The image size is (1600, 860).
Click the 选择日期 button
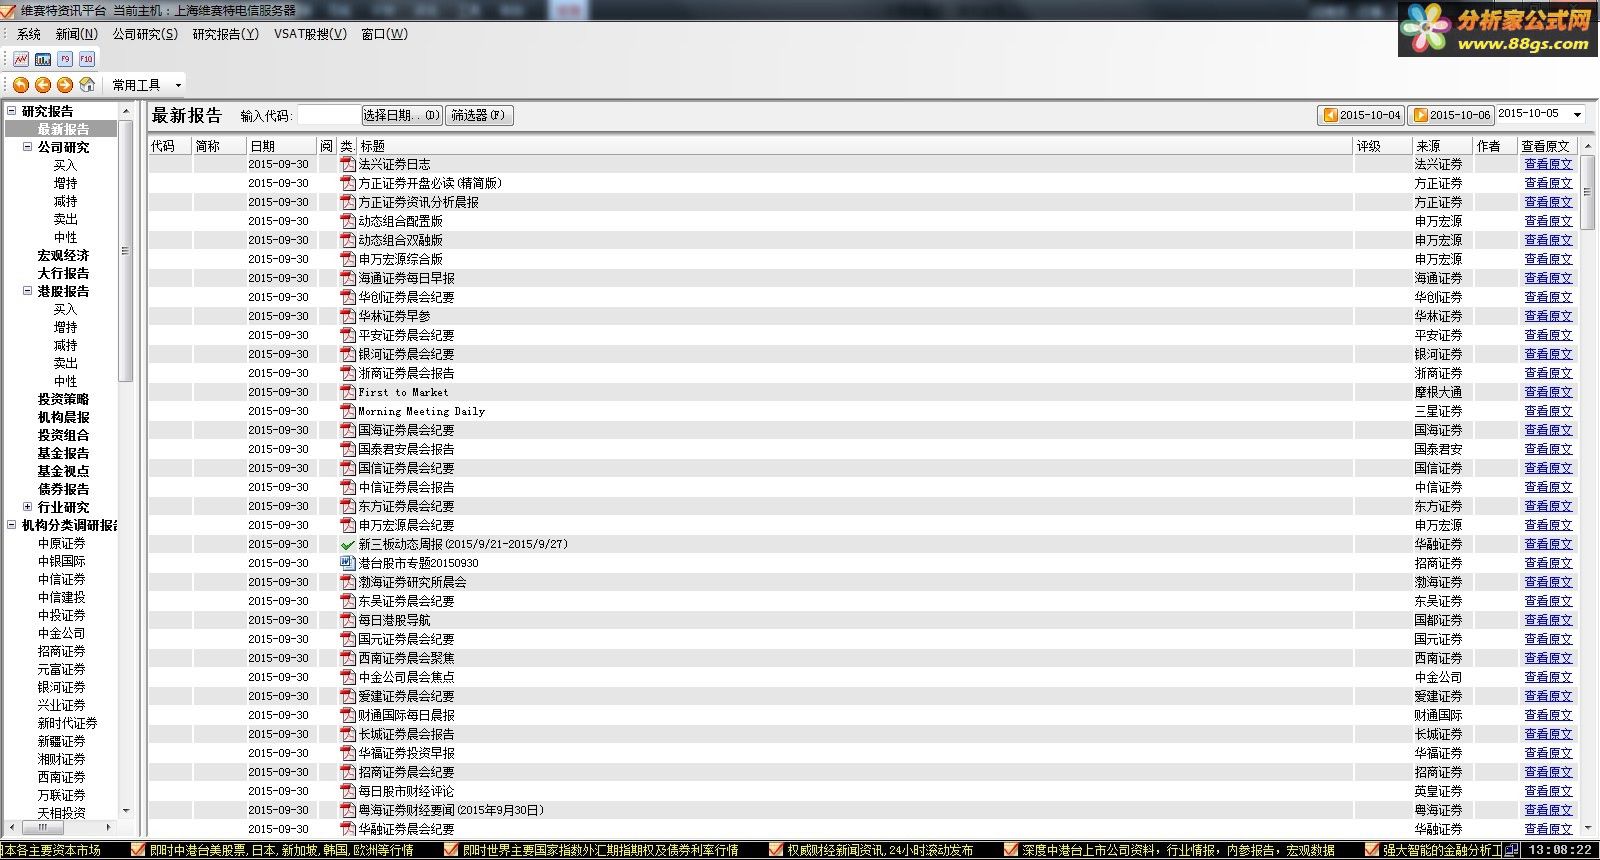401,115
